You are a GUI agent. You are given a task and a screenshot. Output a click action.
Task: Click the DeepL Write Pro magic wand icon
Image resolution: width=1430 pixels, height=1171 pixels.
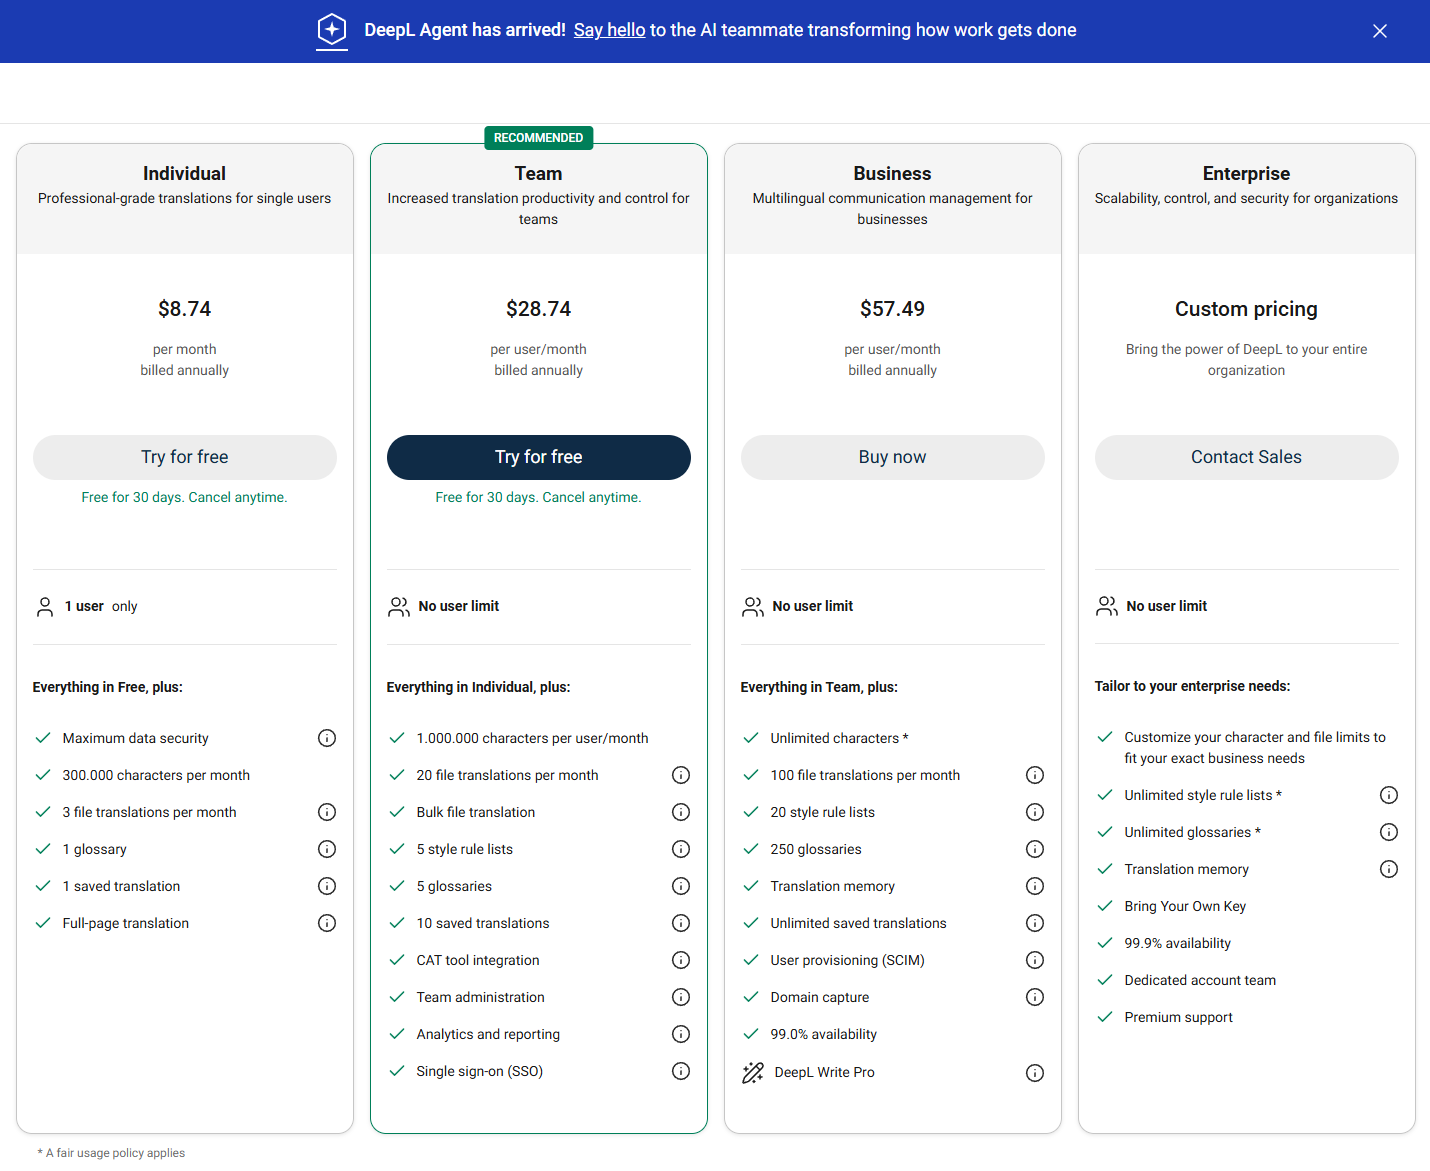pos(753,1073)
